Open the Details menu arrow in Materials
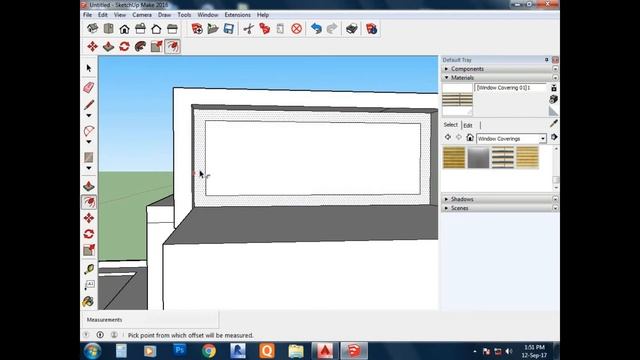The image size is (640, 360). (554, 138)
